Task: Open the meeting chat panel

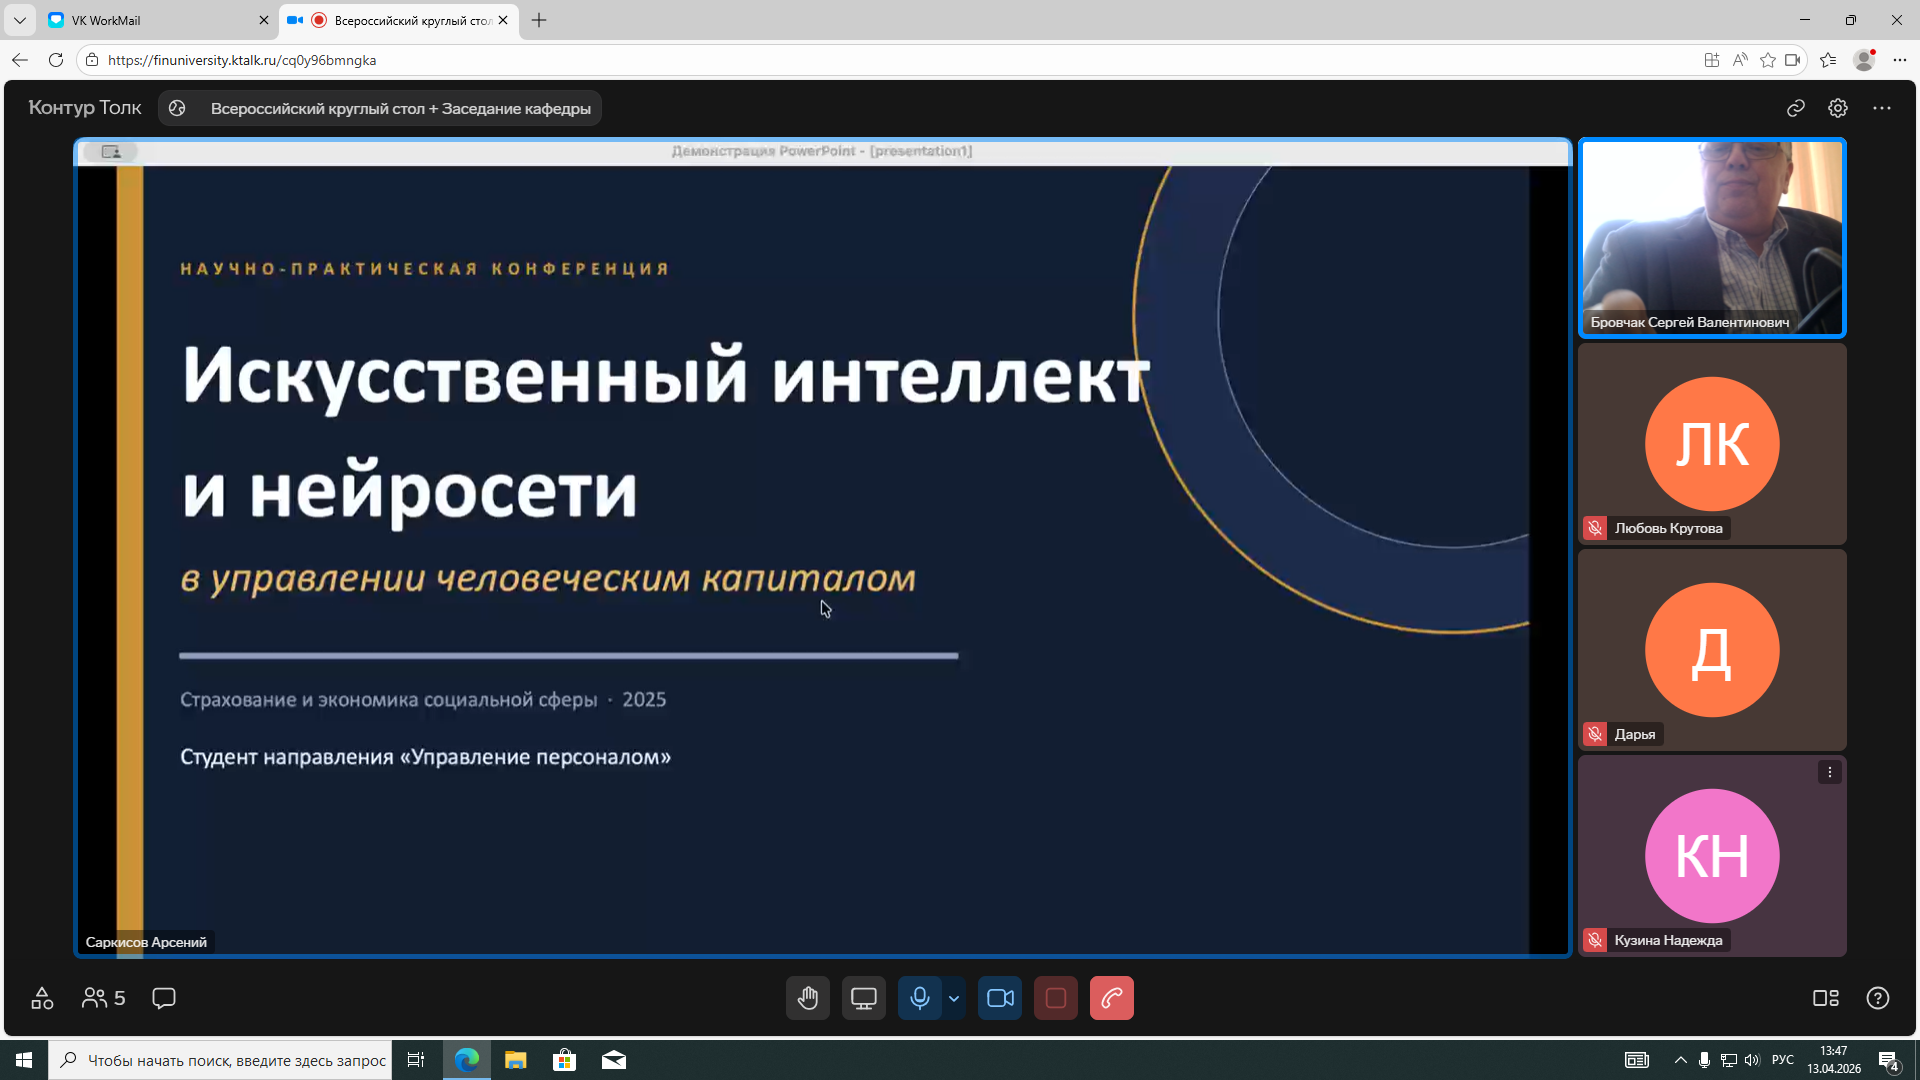Action: click(163, 998)
